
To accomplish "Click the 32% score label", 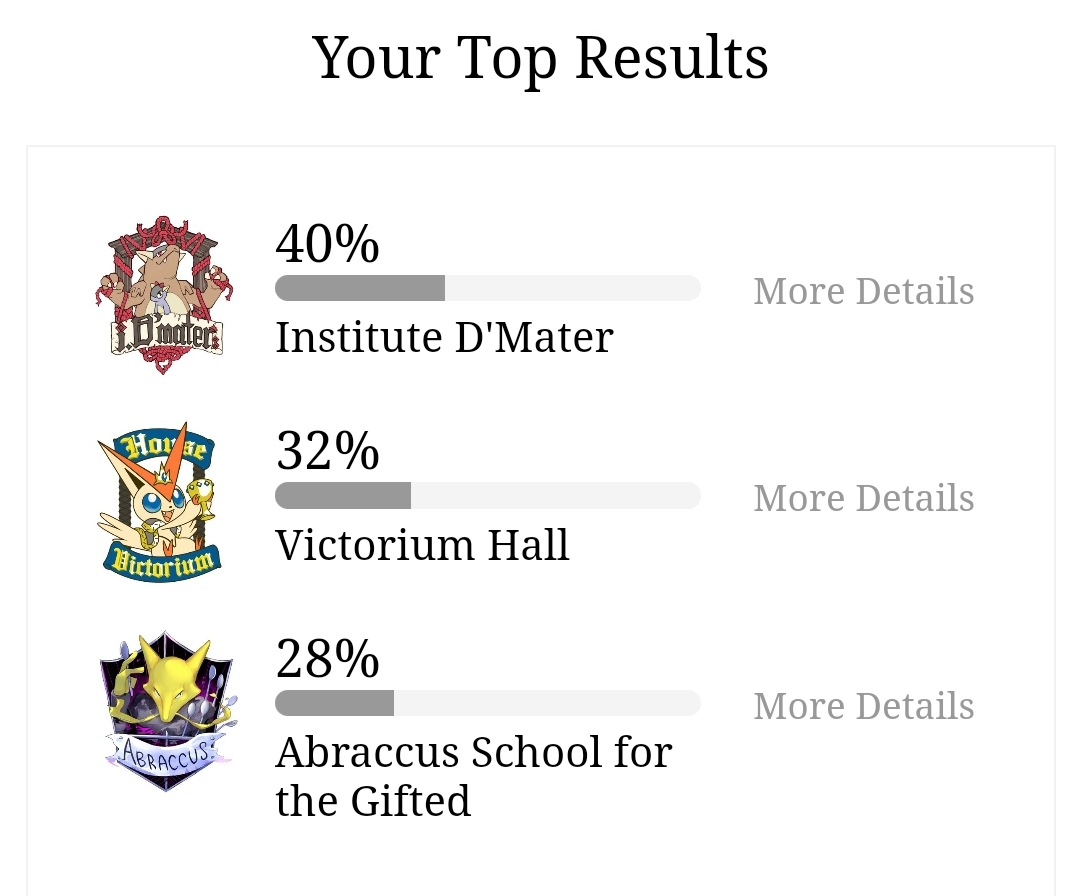I will [327, 451].
